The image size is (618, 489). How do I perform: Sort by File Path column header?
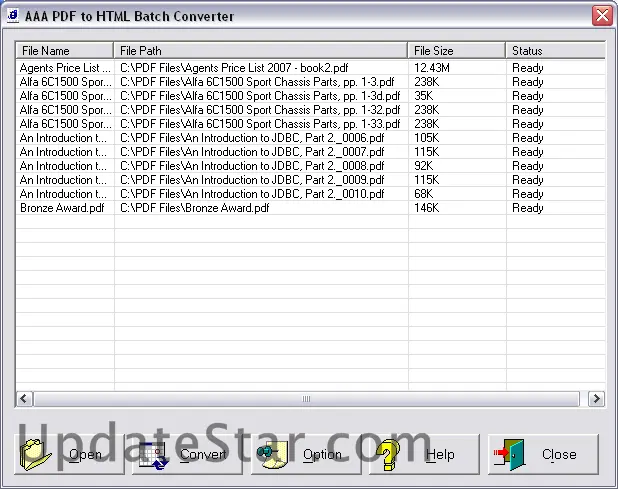[x=261, y=50]
